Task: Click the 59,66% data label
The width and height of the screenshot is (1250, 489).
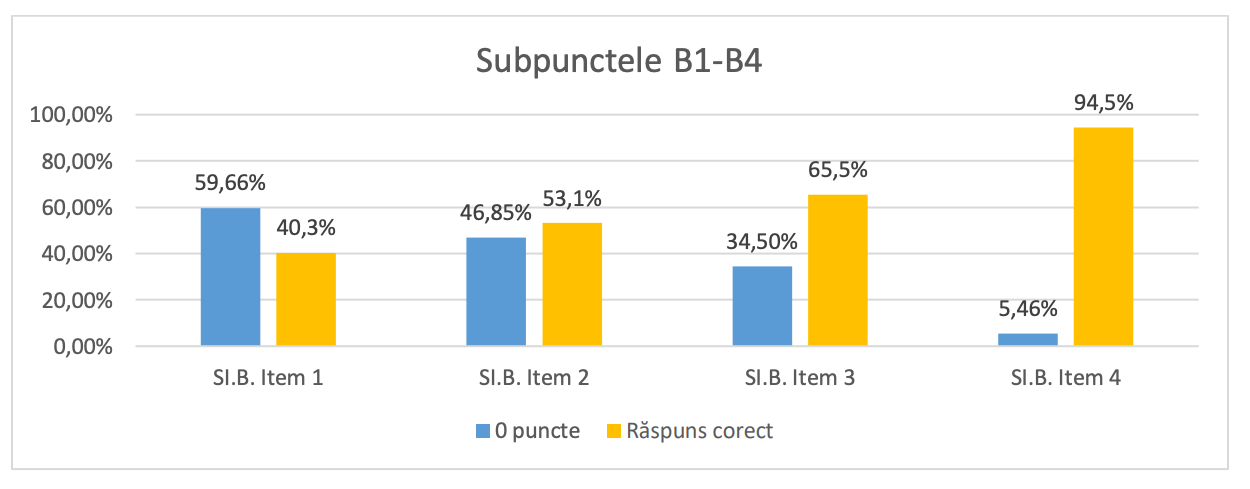Action: (x=231, y=184)
